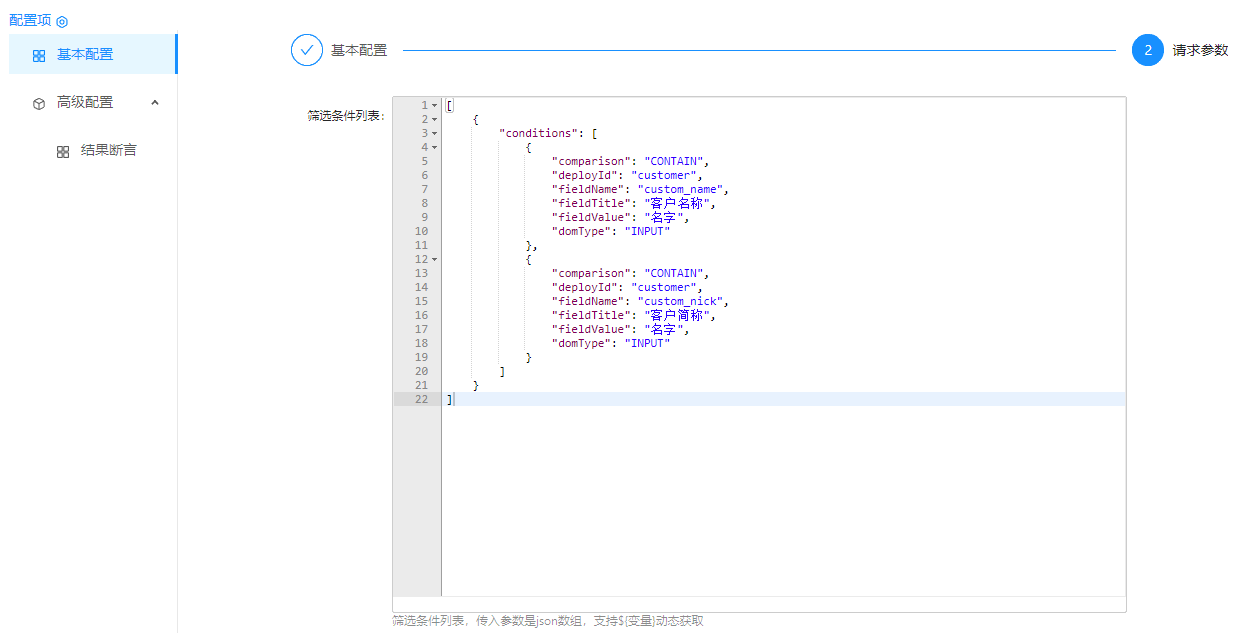Image resolution: width=1239 pixels, height=633 pixels.
Task: Click the 请求参数 step label
Action: click(x=1200, y=50)
